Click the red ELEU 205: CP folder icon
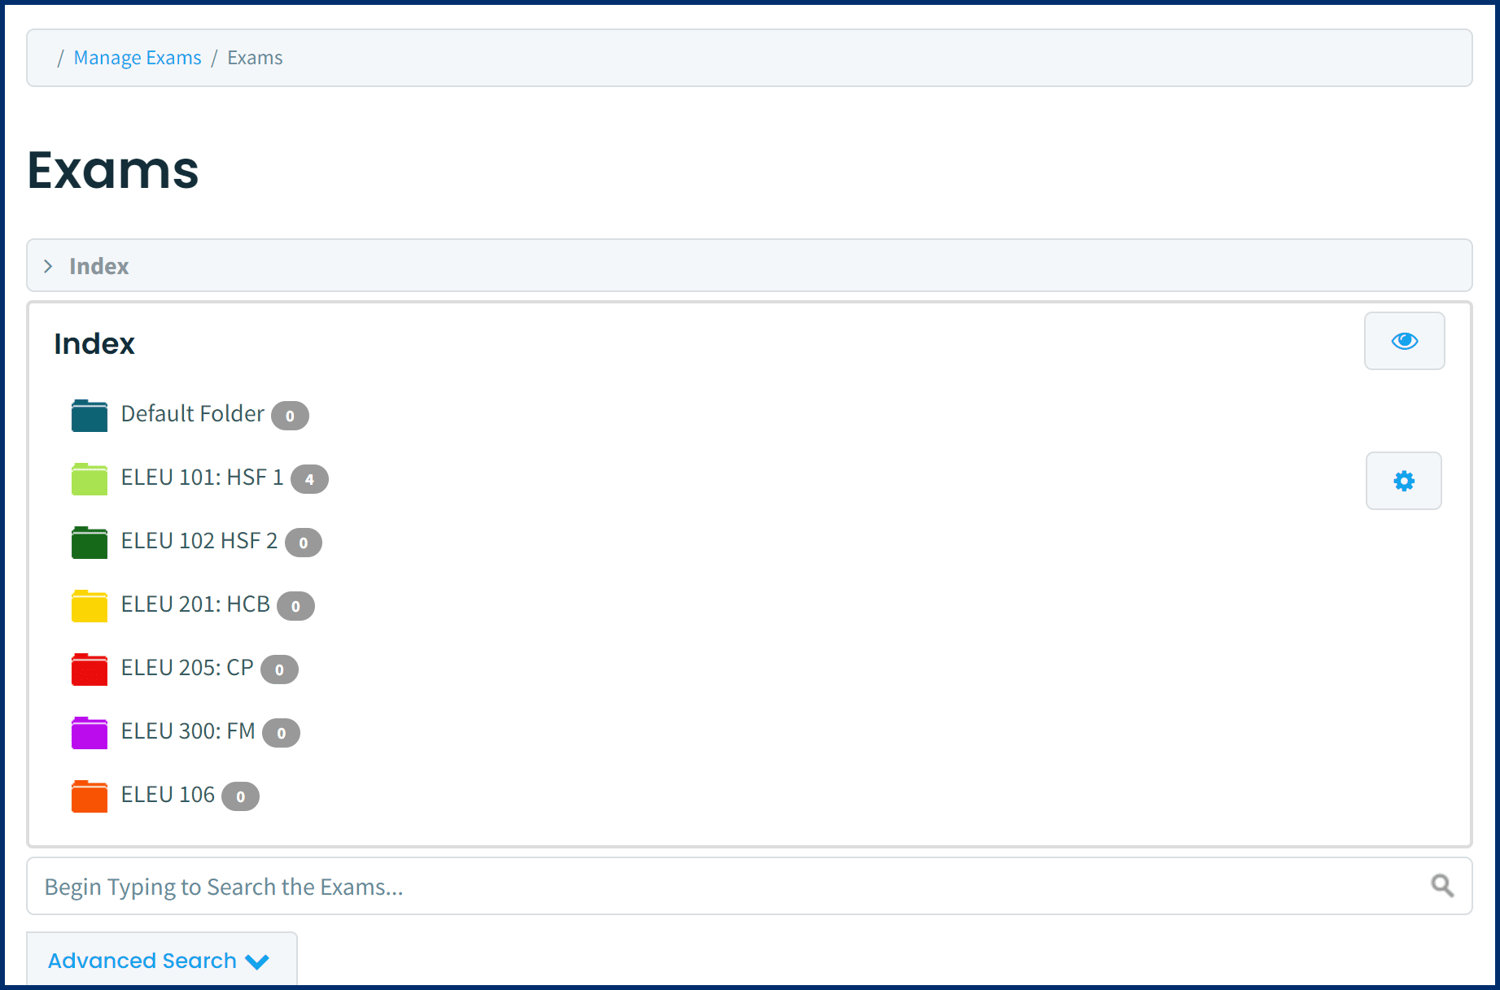 [89, 669]
